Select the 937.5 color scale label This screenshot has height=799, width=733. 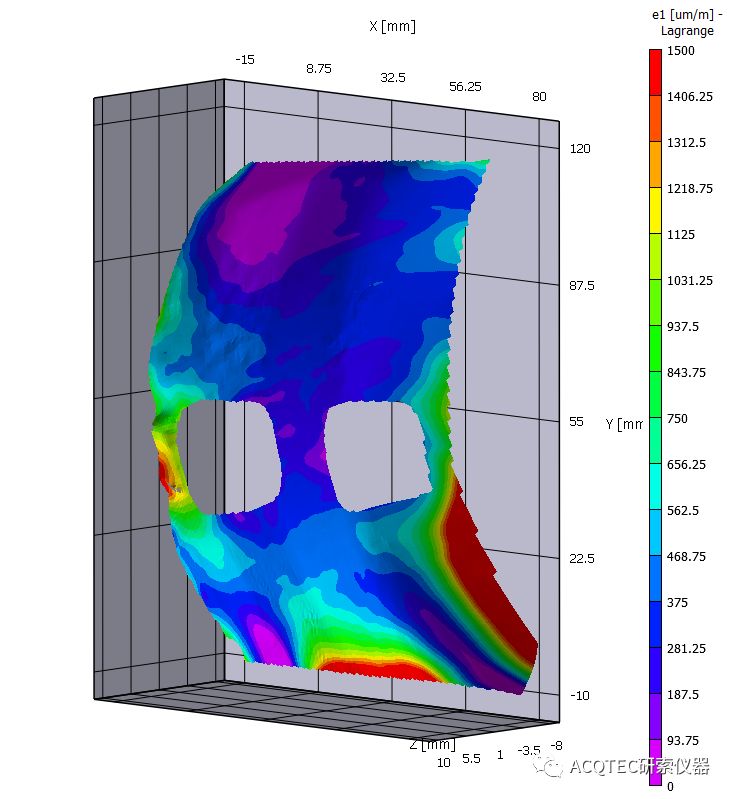[683, 327]
